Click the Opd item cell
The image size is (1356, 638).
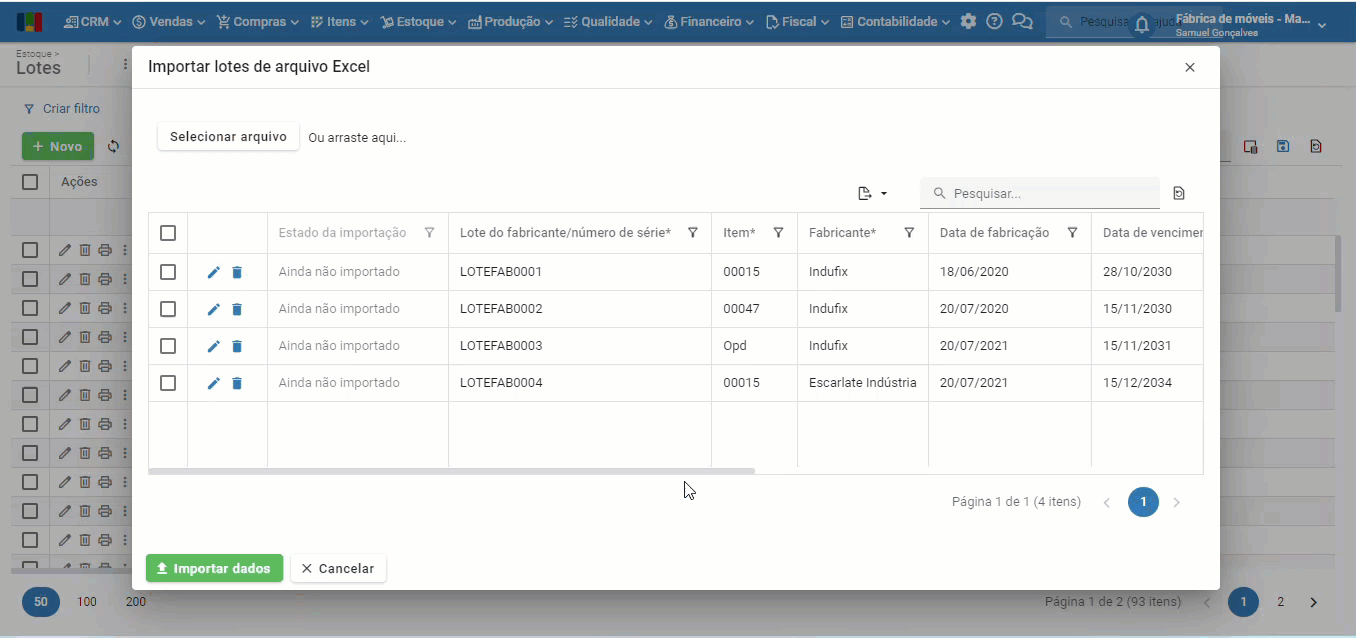(754, 346)
